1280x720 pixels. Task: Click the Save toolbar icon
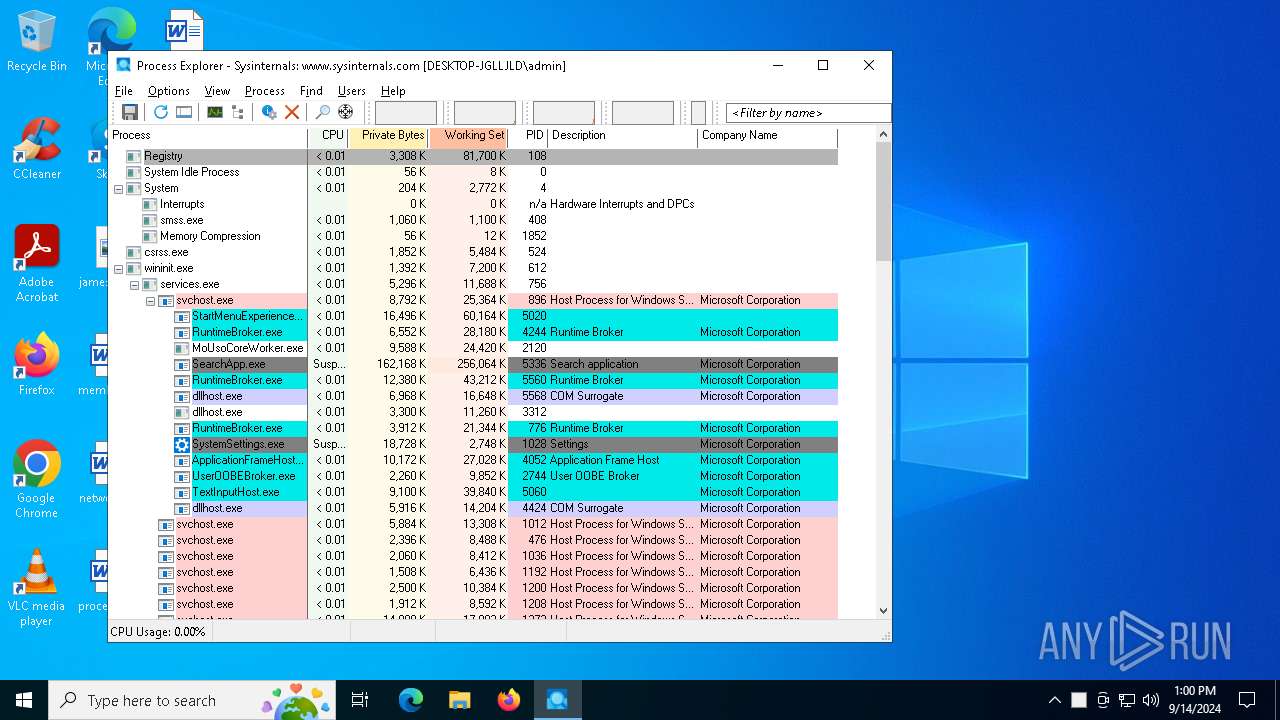click(x=130, y=112)
